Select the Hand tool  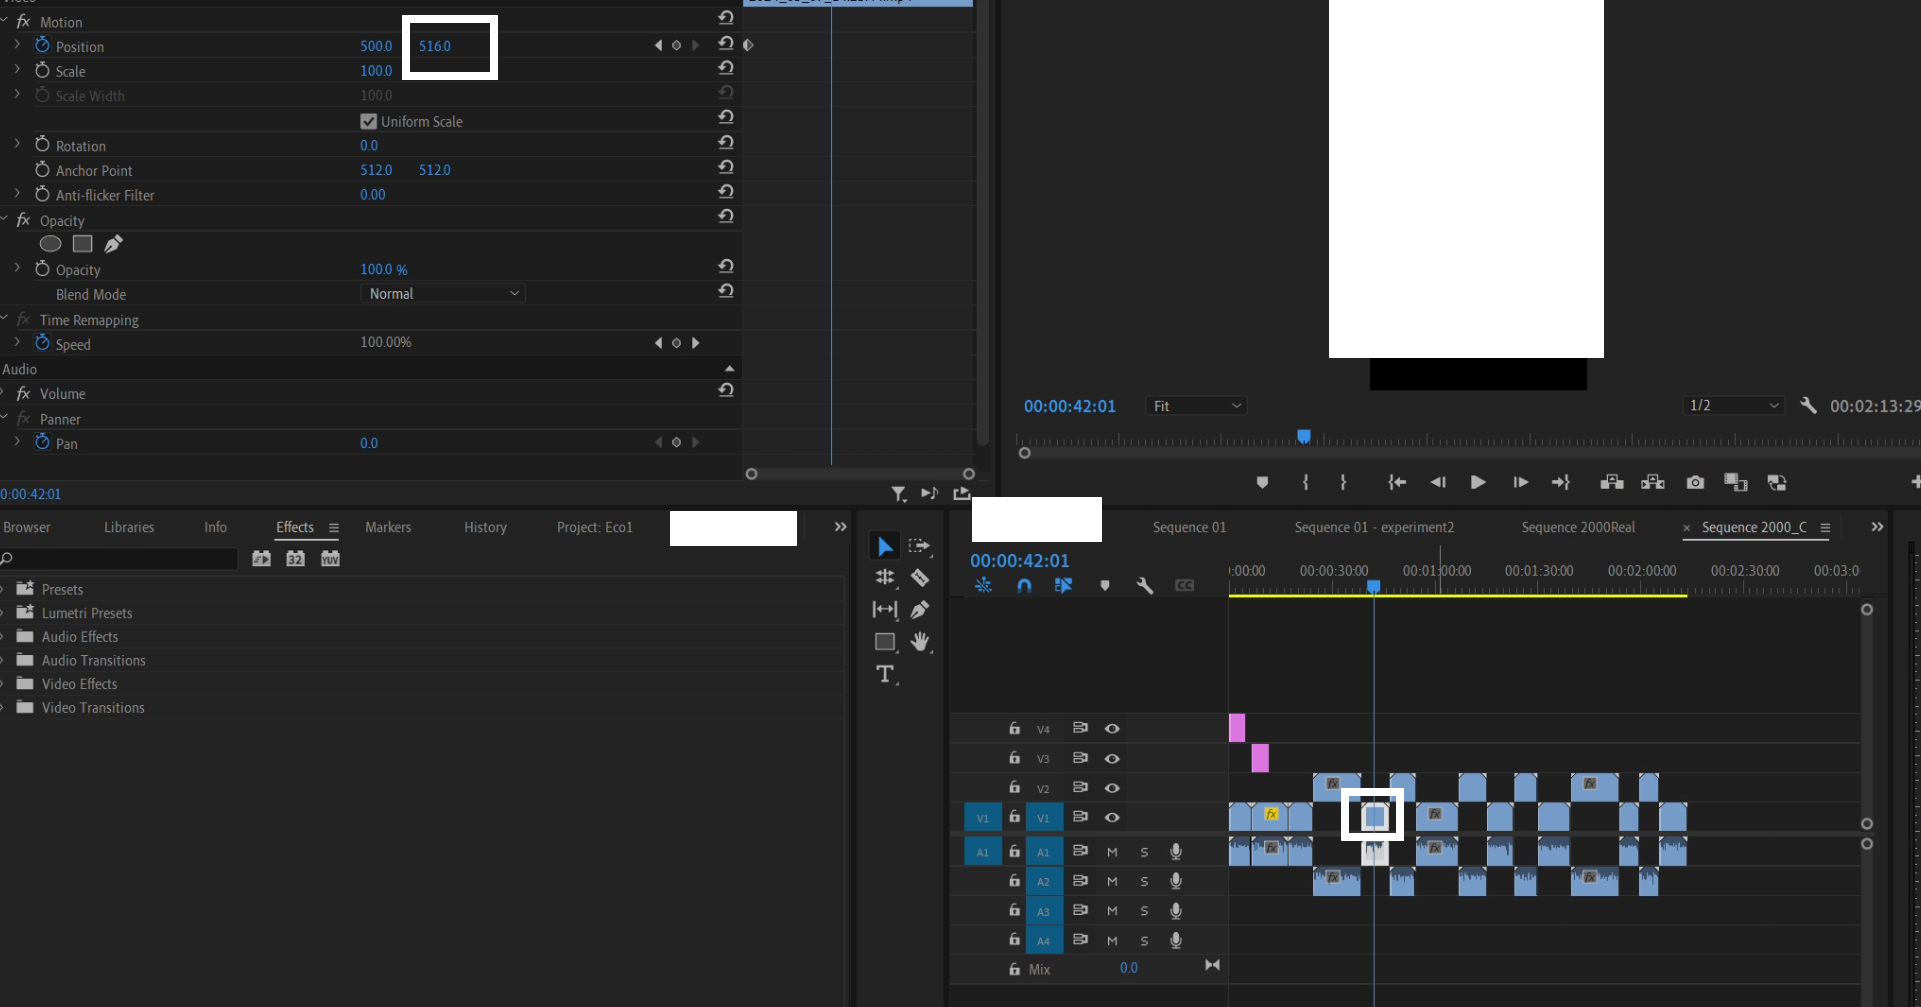point(920,641)
